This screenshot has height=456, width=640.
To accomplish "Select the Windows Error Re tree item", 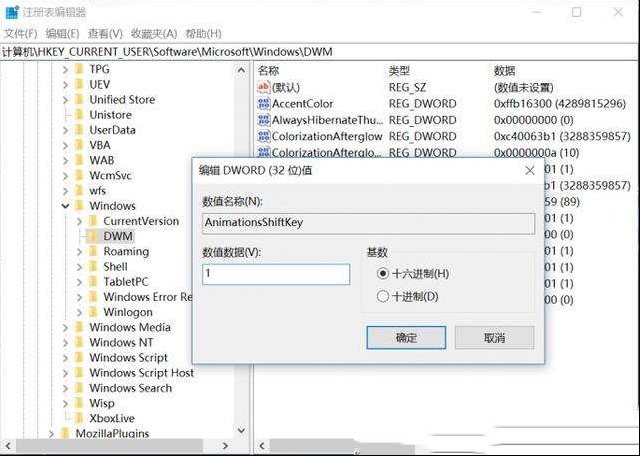I will point(147,297).
